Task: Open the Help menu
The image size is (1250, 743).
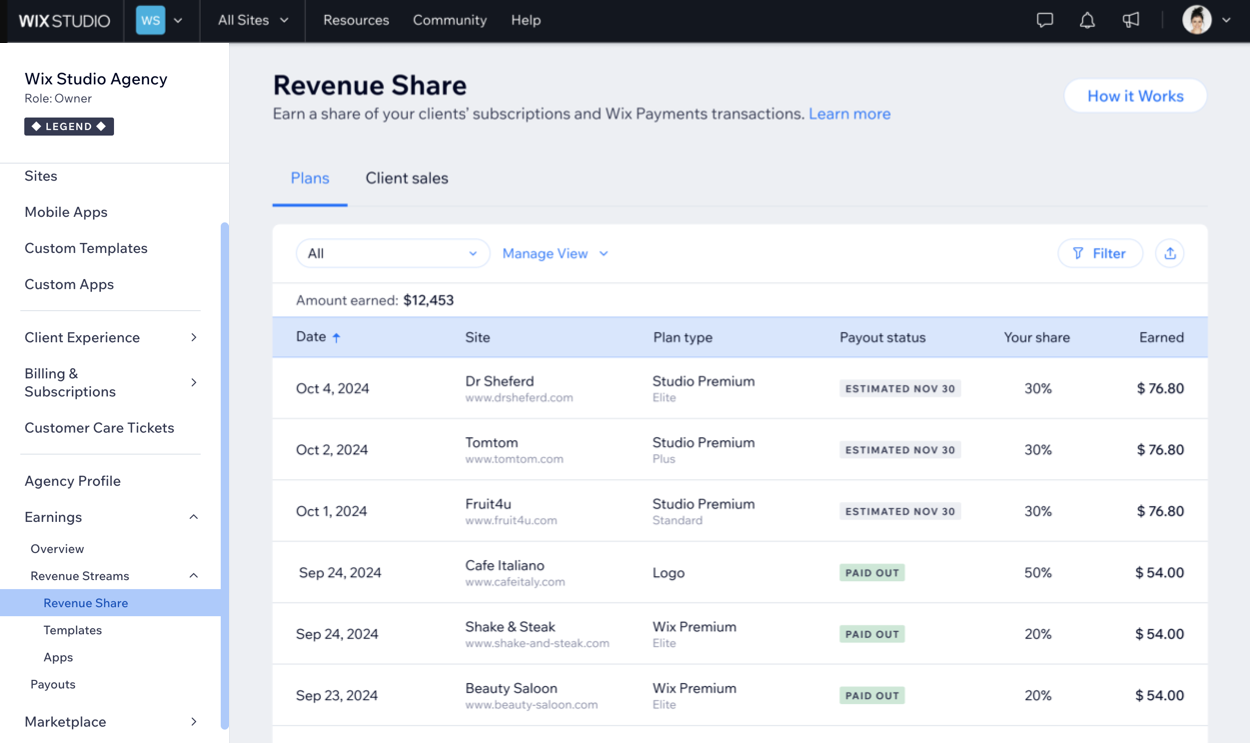Action: [x=526, y=20]
